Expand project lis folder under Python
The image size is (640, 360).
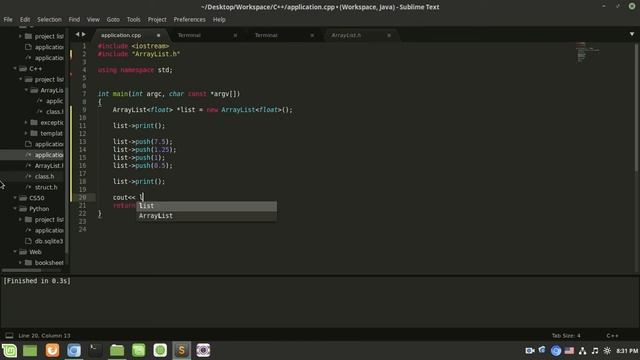tap(20, 220)
